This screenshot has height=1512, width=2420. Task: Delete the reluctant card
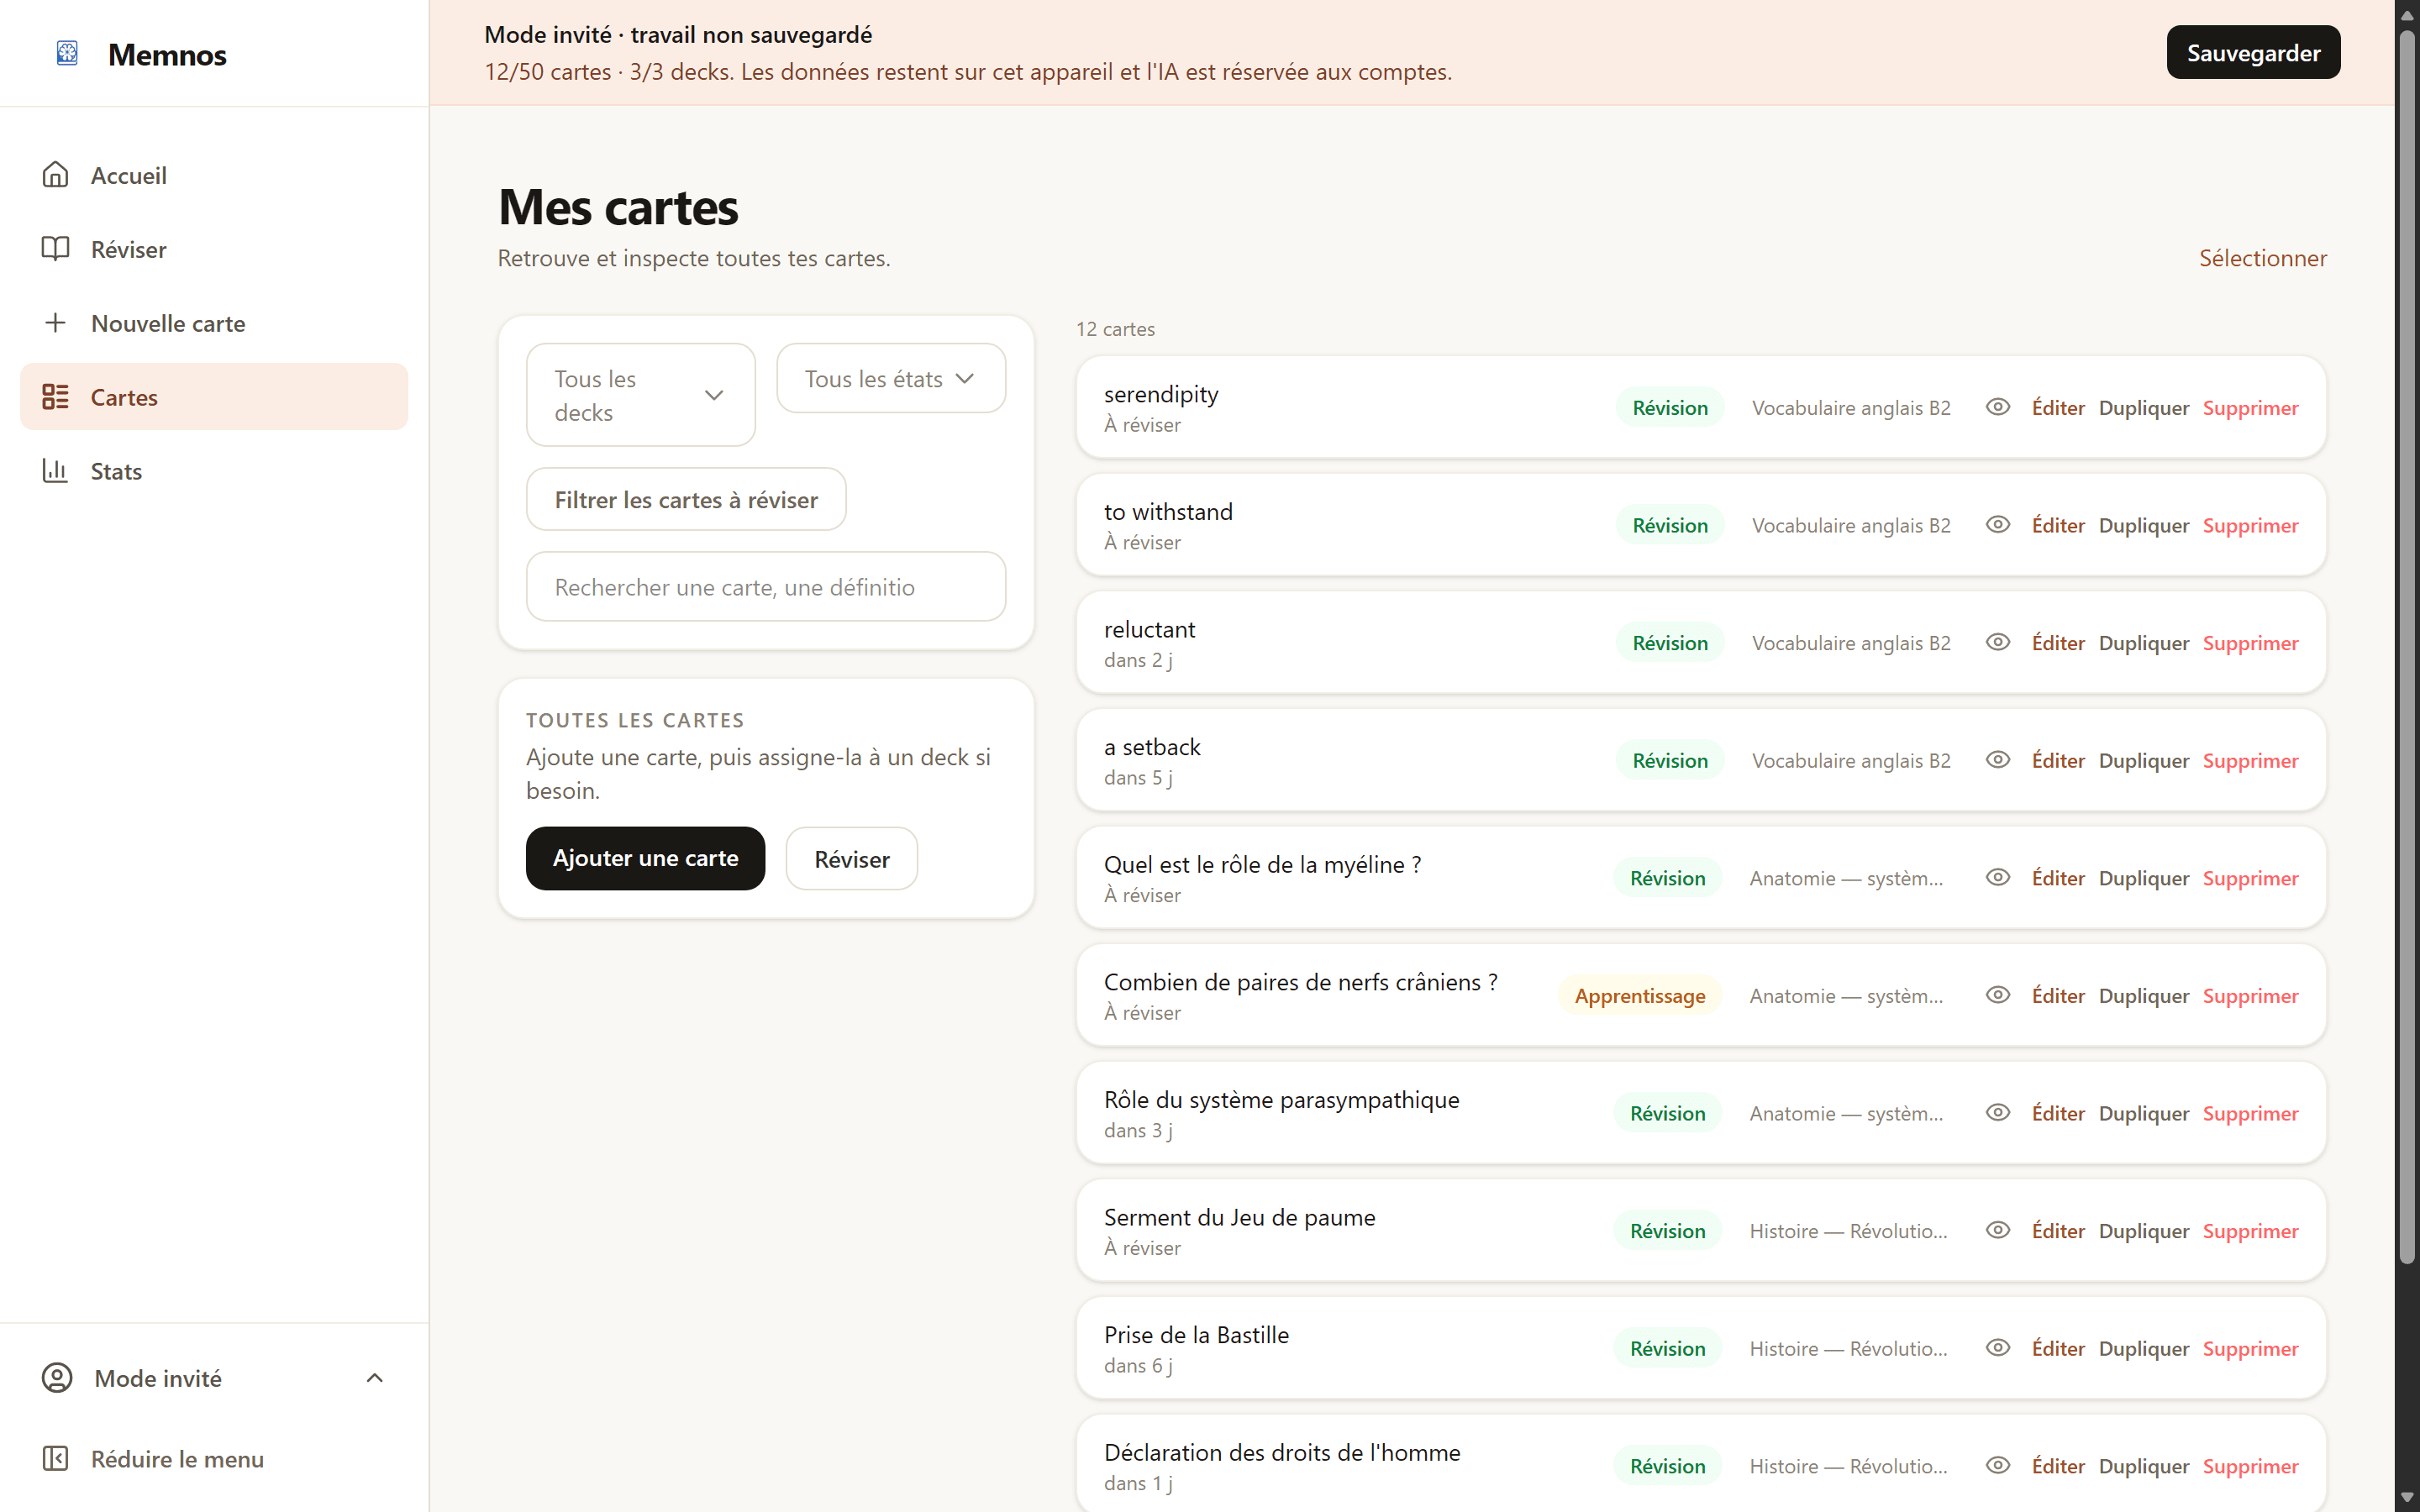click(2250, 643)
